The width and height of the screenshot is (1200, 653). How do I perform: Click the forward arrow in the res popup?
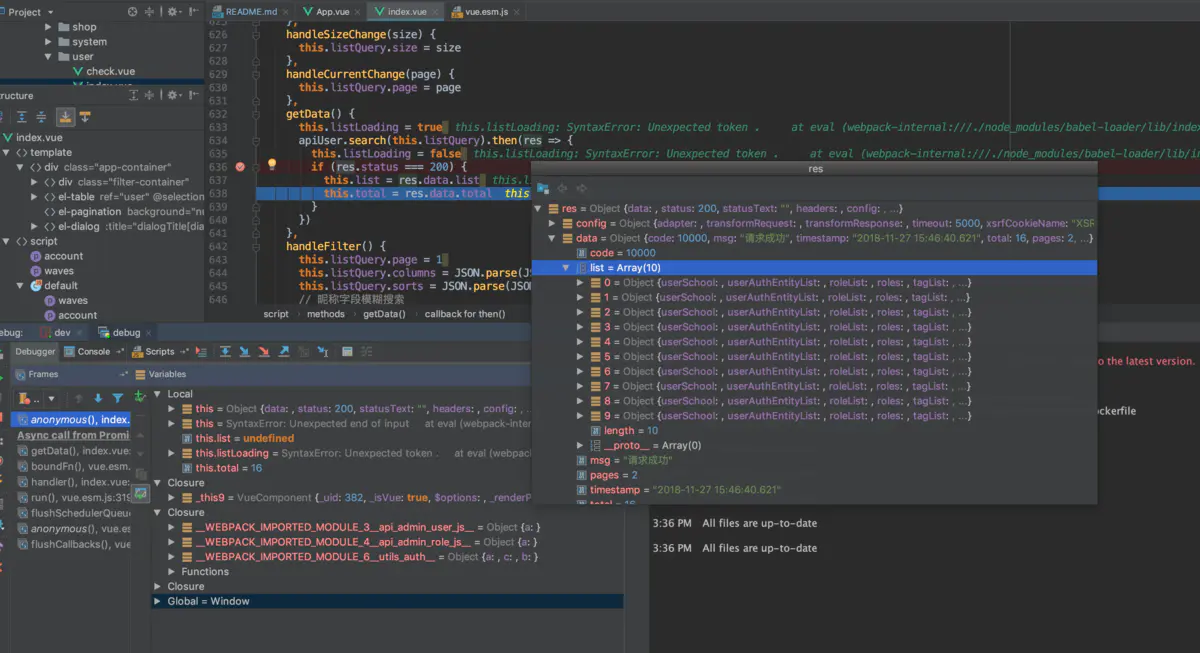(581, 188)
